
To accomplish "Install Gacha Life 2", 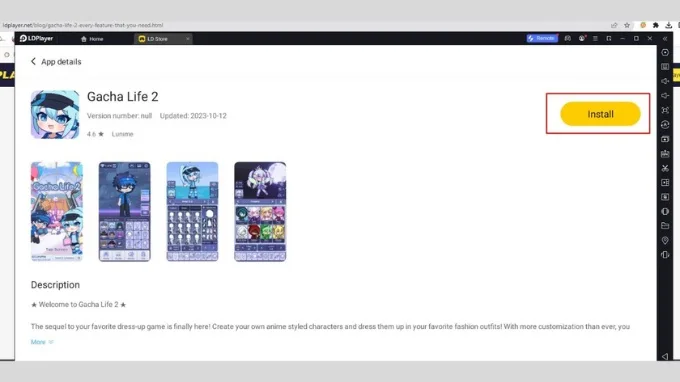I will coord(600,114).
